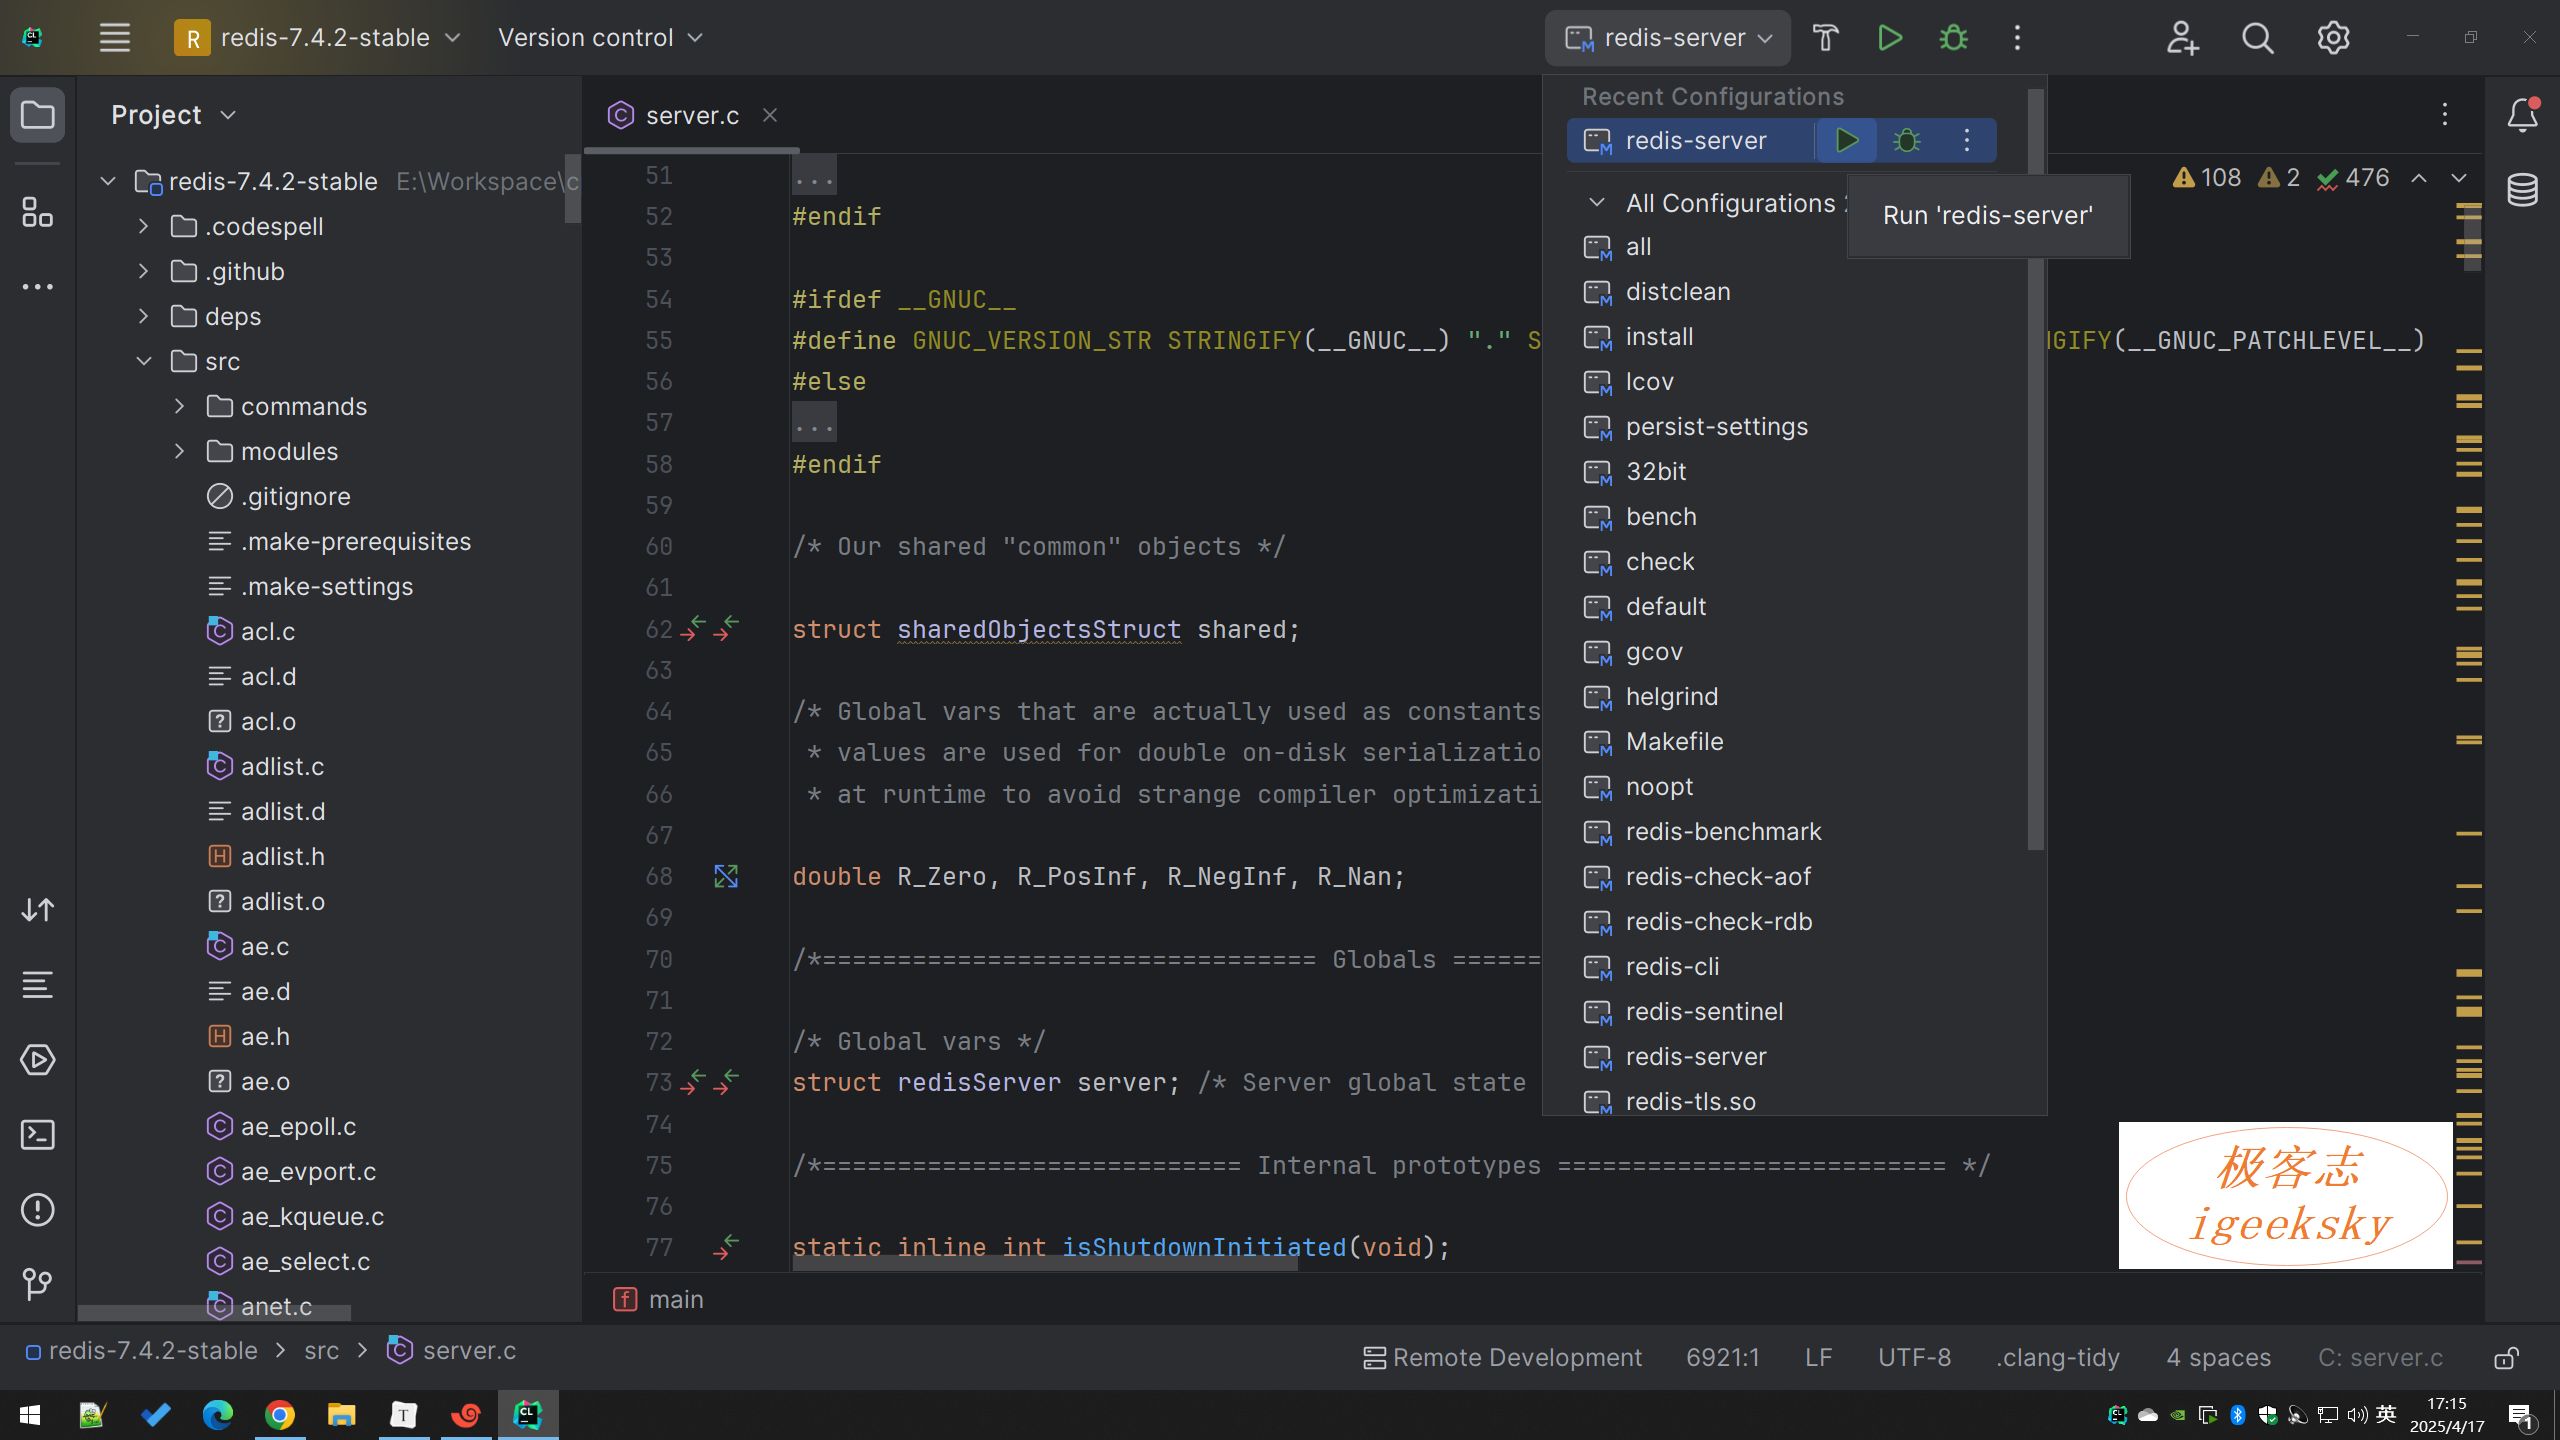Click the configuration popup scrollbar

[x=2035, y=470]
